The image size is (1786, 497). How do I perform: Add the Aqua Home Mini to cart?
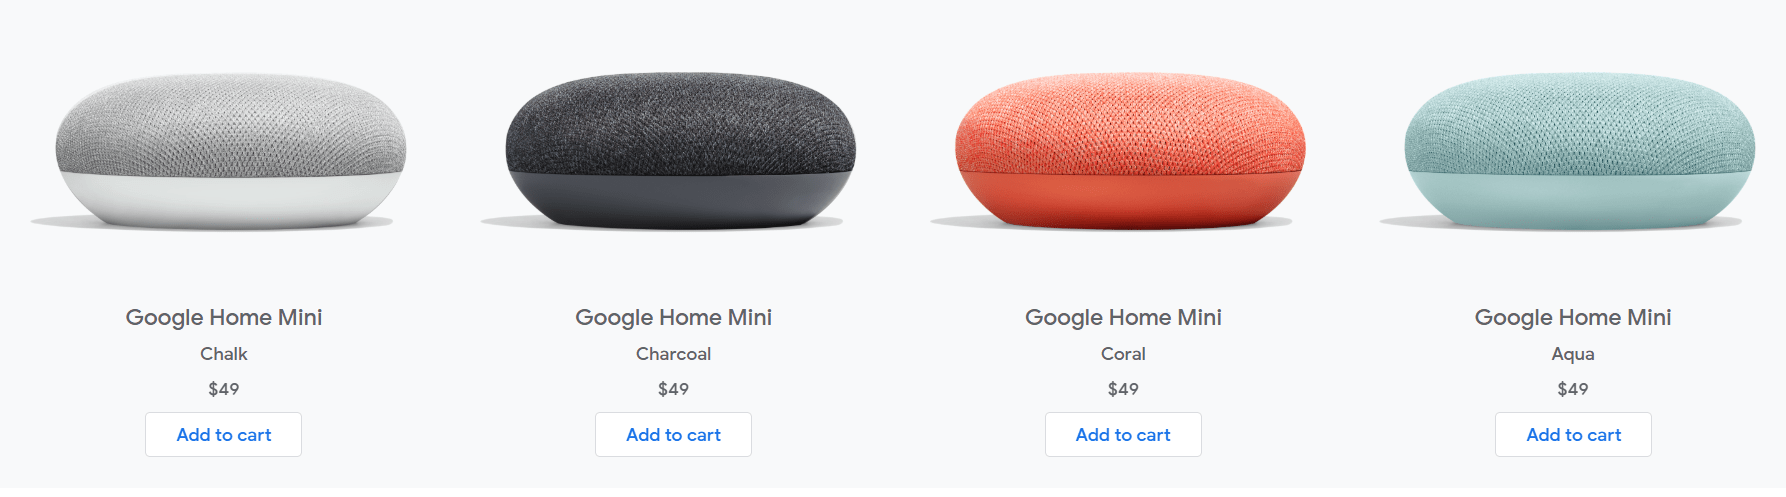coord(1573,435)
